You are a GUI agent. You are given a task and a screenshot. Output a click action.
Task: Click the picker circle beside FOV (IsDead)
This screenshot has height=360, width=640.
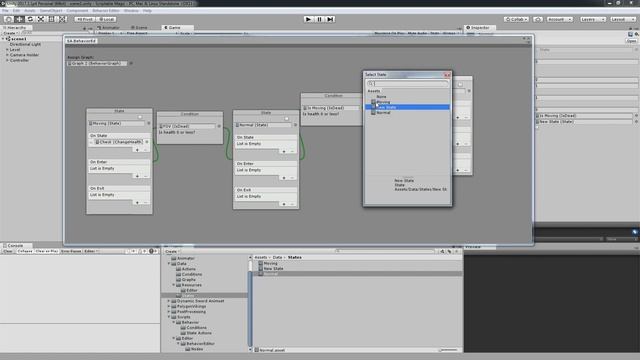tap(219, 126)
